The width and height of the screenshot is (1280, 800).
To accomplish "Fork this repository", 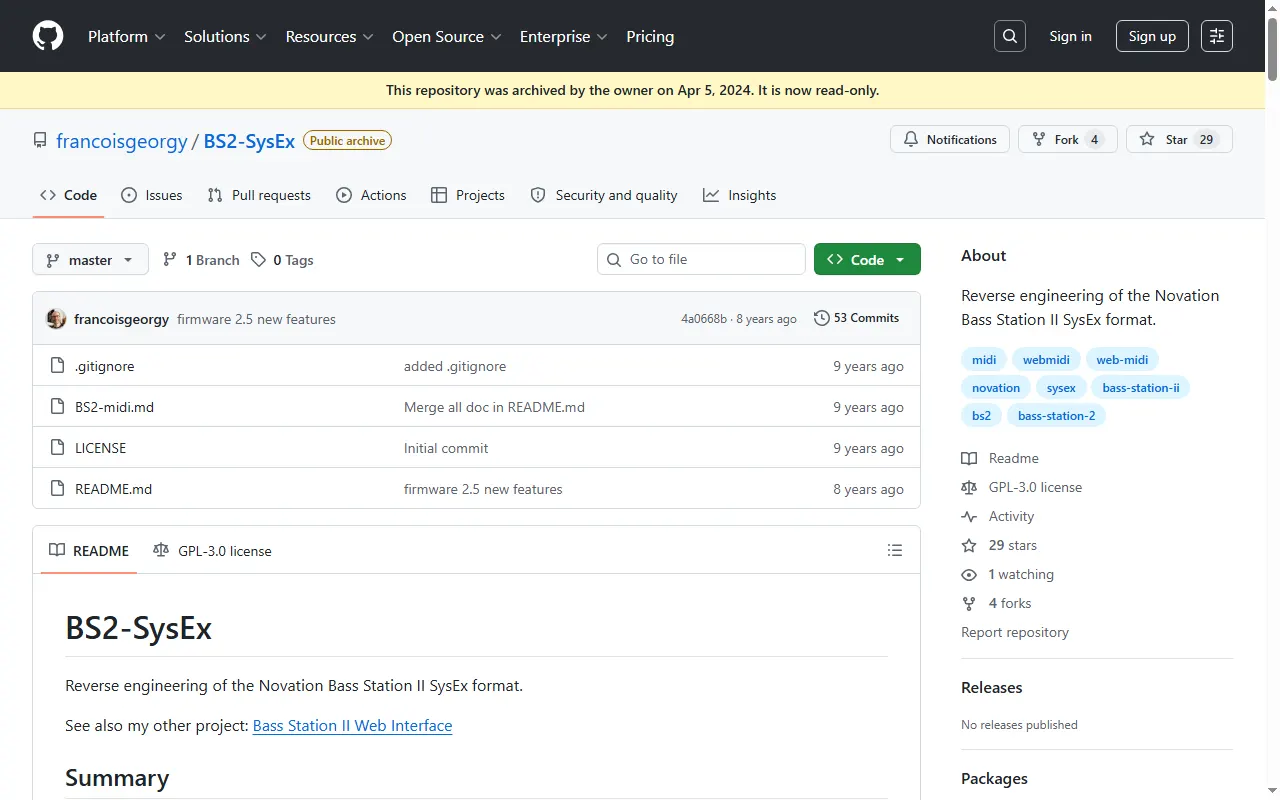I will tap(1067, 139).
